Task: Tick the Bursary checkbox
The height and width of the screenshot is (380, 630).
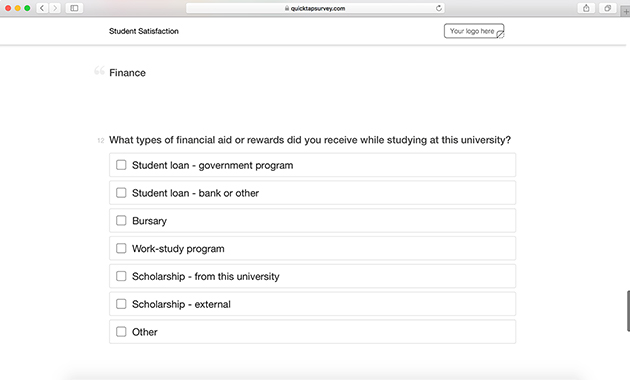Action: point(121,221)
